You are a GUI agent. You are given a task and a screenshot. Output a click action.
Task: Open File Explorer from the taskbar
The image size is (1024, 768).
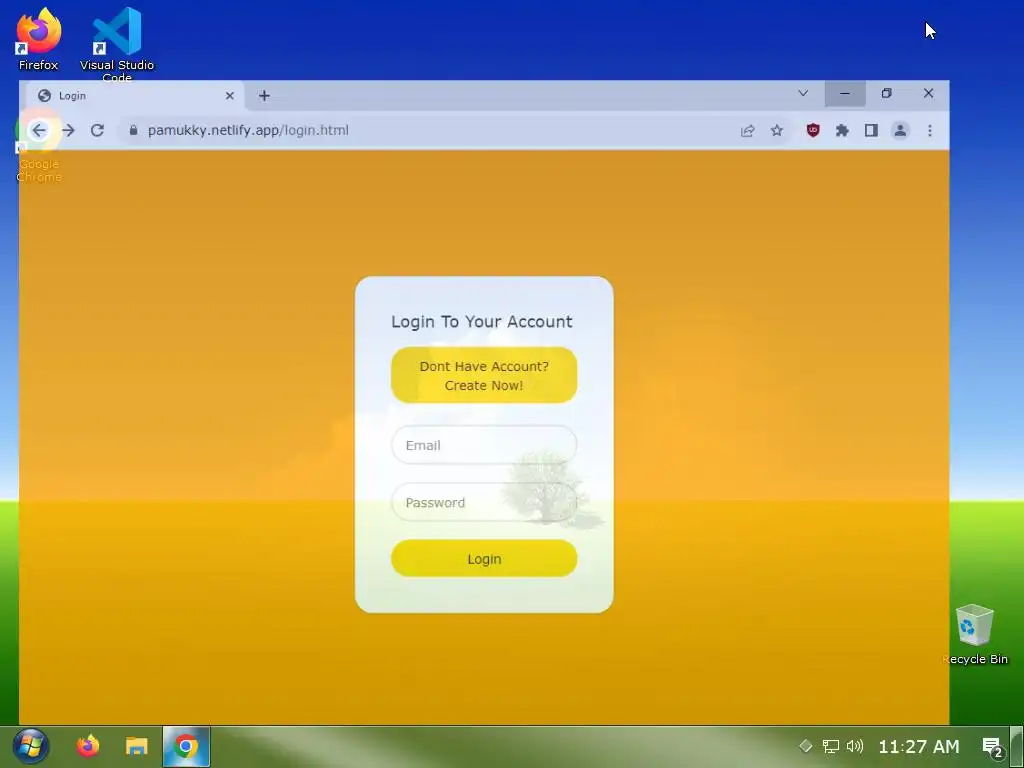point(136,746)
